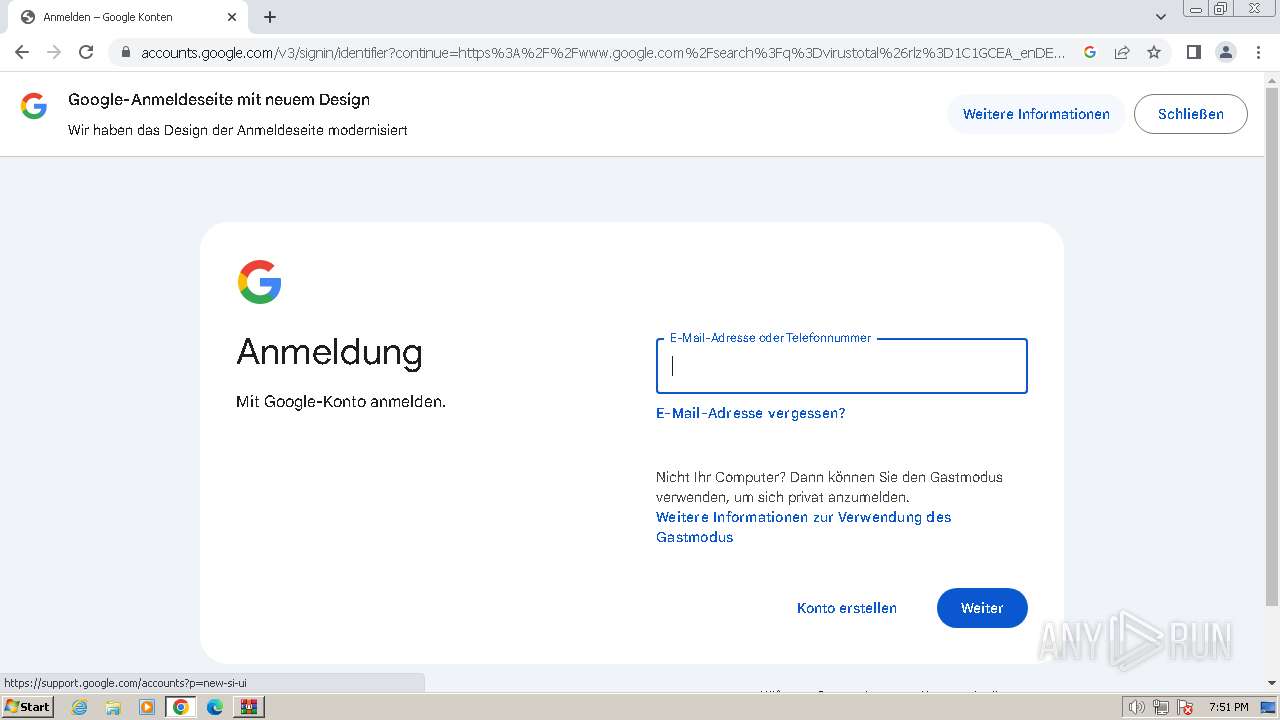Share this page using the share icon
1280x720 pixels.
click(x=1122, y=52)
